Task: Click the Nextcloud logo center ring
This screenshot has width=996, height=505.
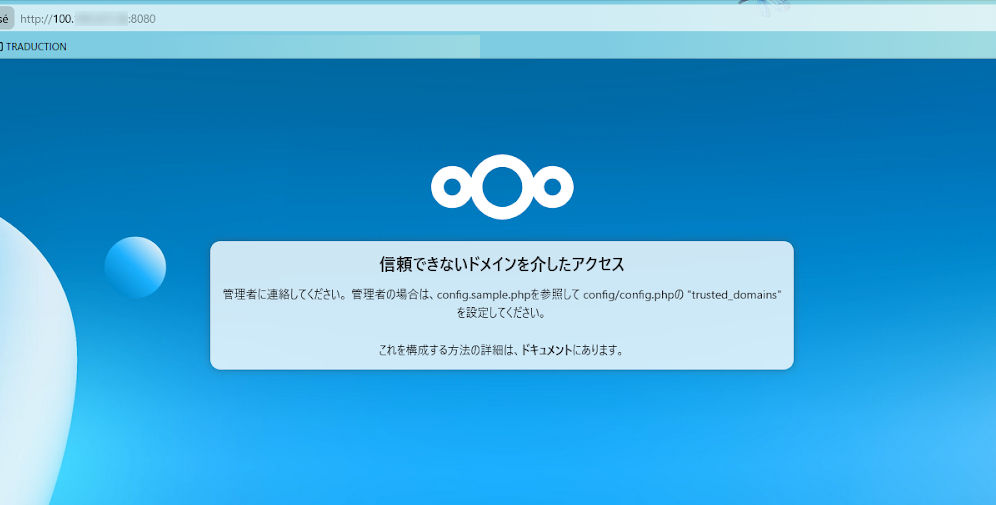Action: tap(502, 186)
